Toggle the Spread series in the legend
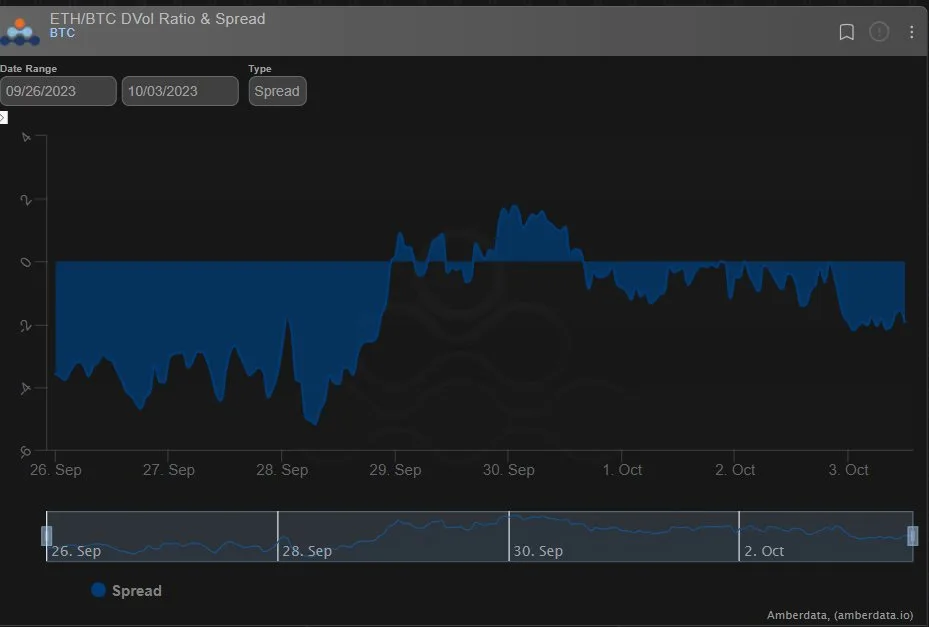The width and height of the screenshot is (929, 627). [x=126, y=590]
